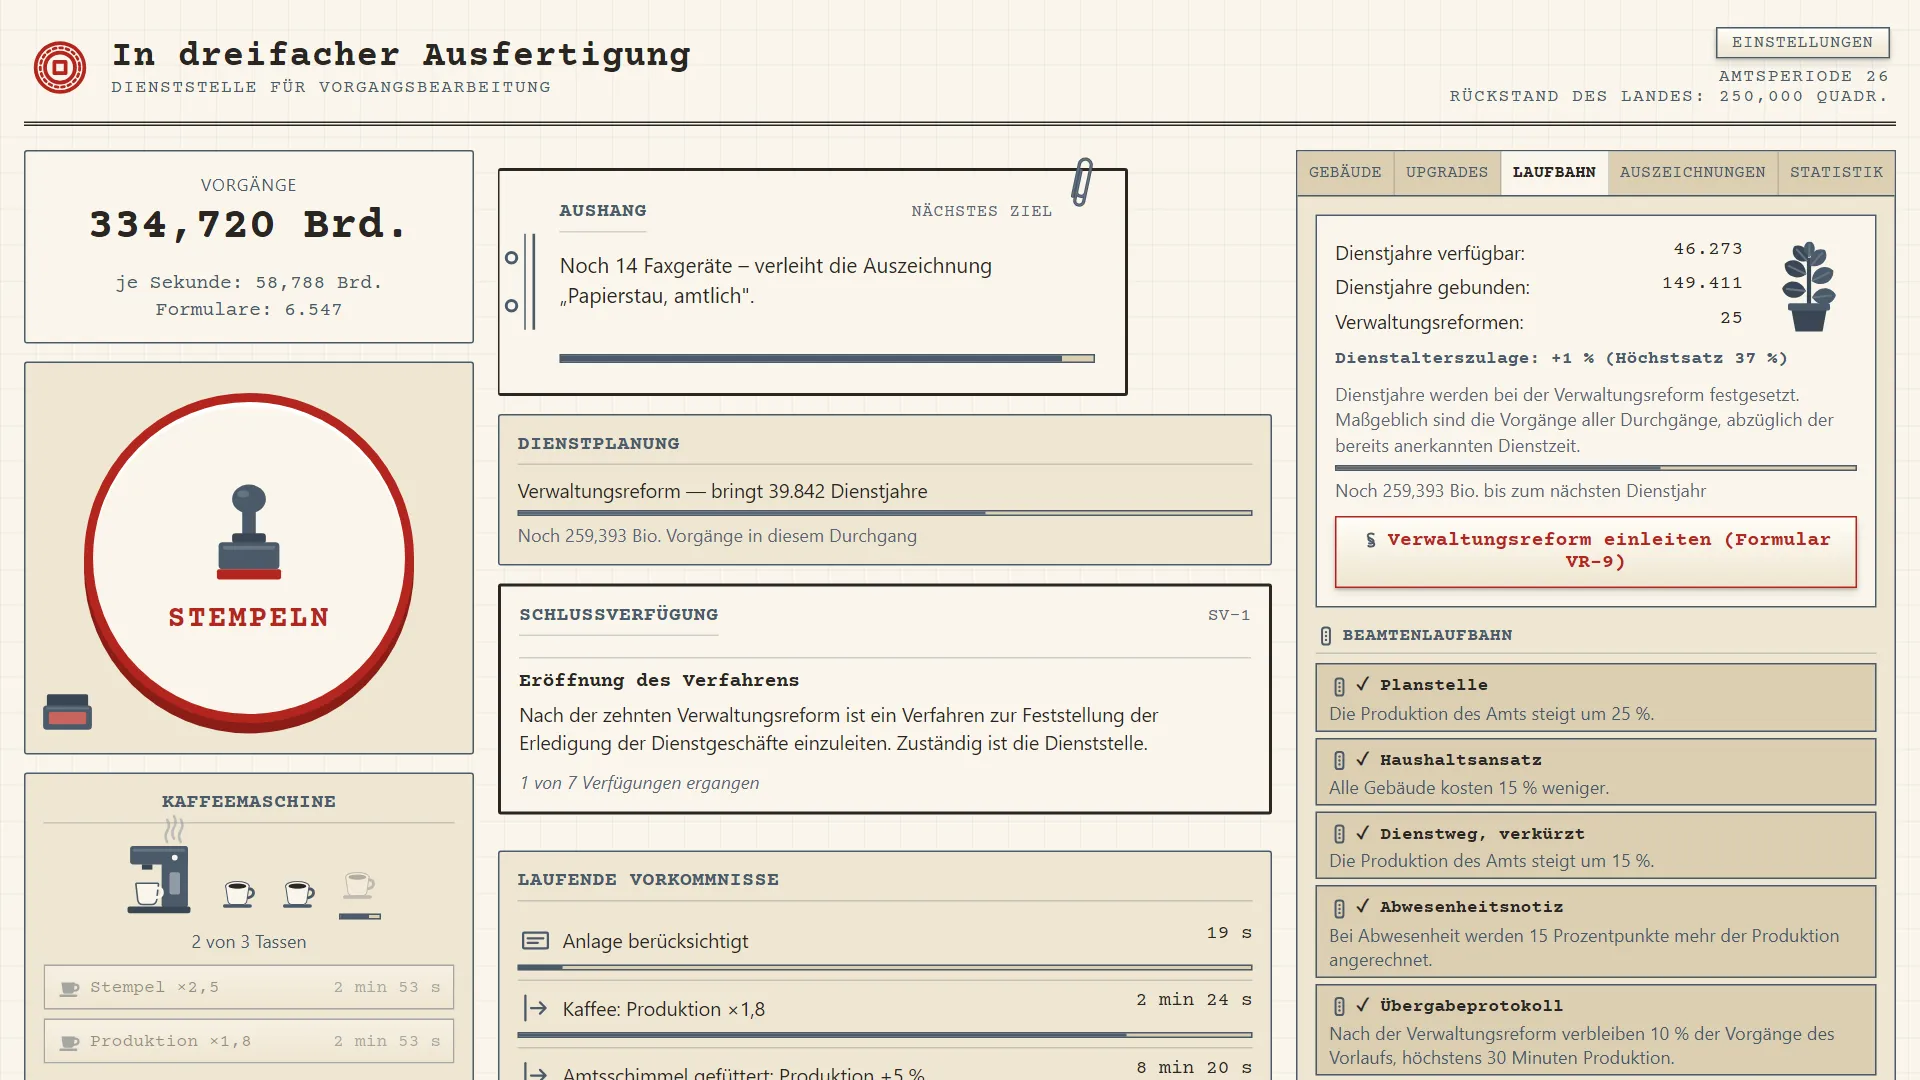Click the clip icon on the Übergabeprotokoll card

pos(1339,1006)
